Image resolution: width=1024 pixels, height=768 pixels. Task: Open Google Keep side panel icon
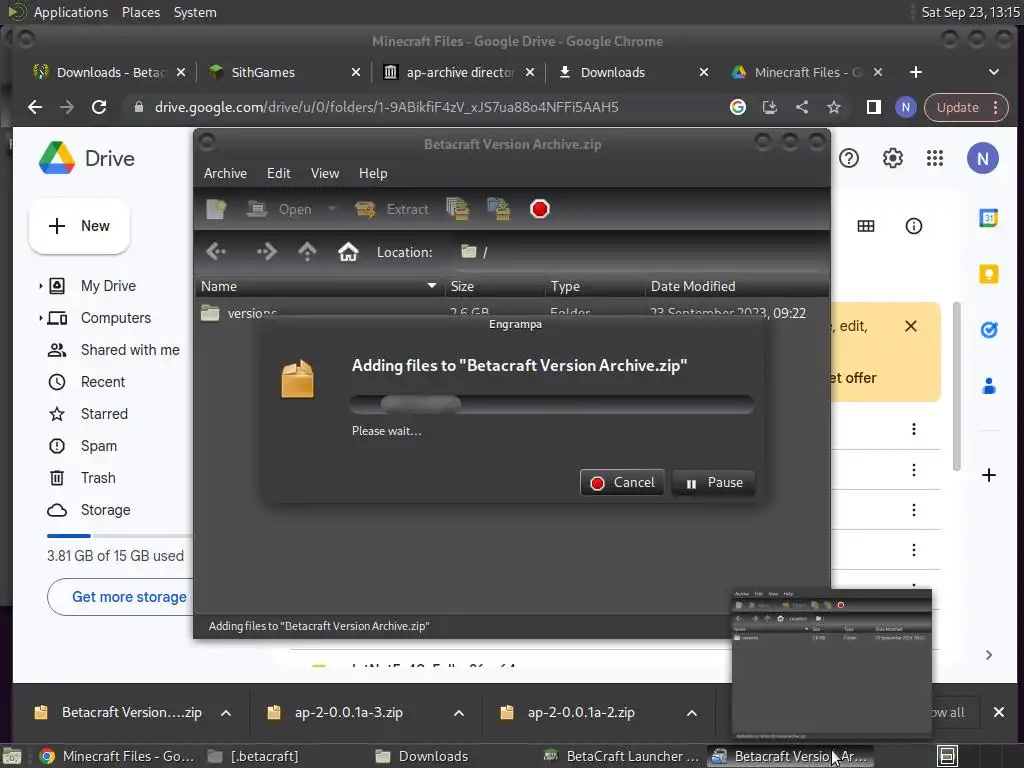pos(988,274)
